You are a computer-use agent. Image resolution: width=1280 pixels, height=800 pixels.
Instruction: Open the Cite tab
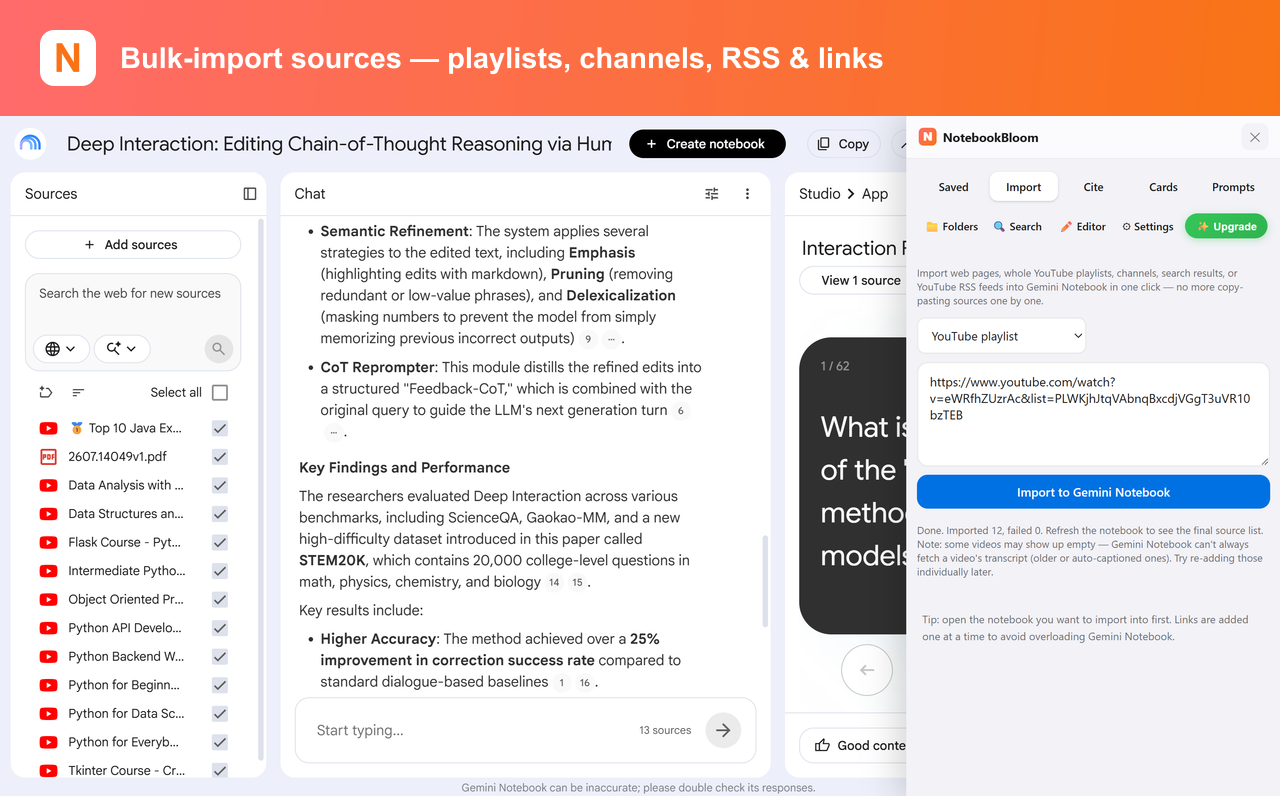pyautogui.click(x=1093, y=187)
